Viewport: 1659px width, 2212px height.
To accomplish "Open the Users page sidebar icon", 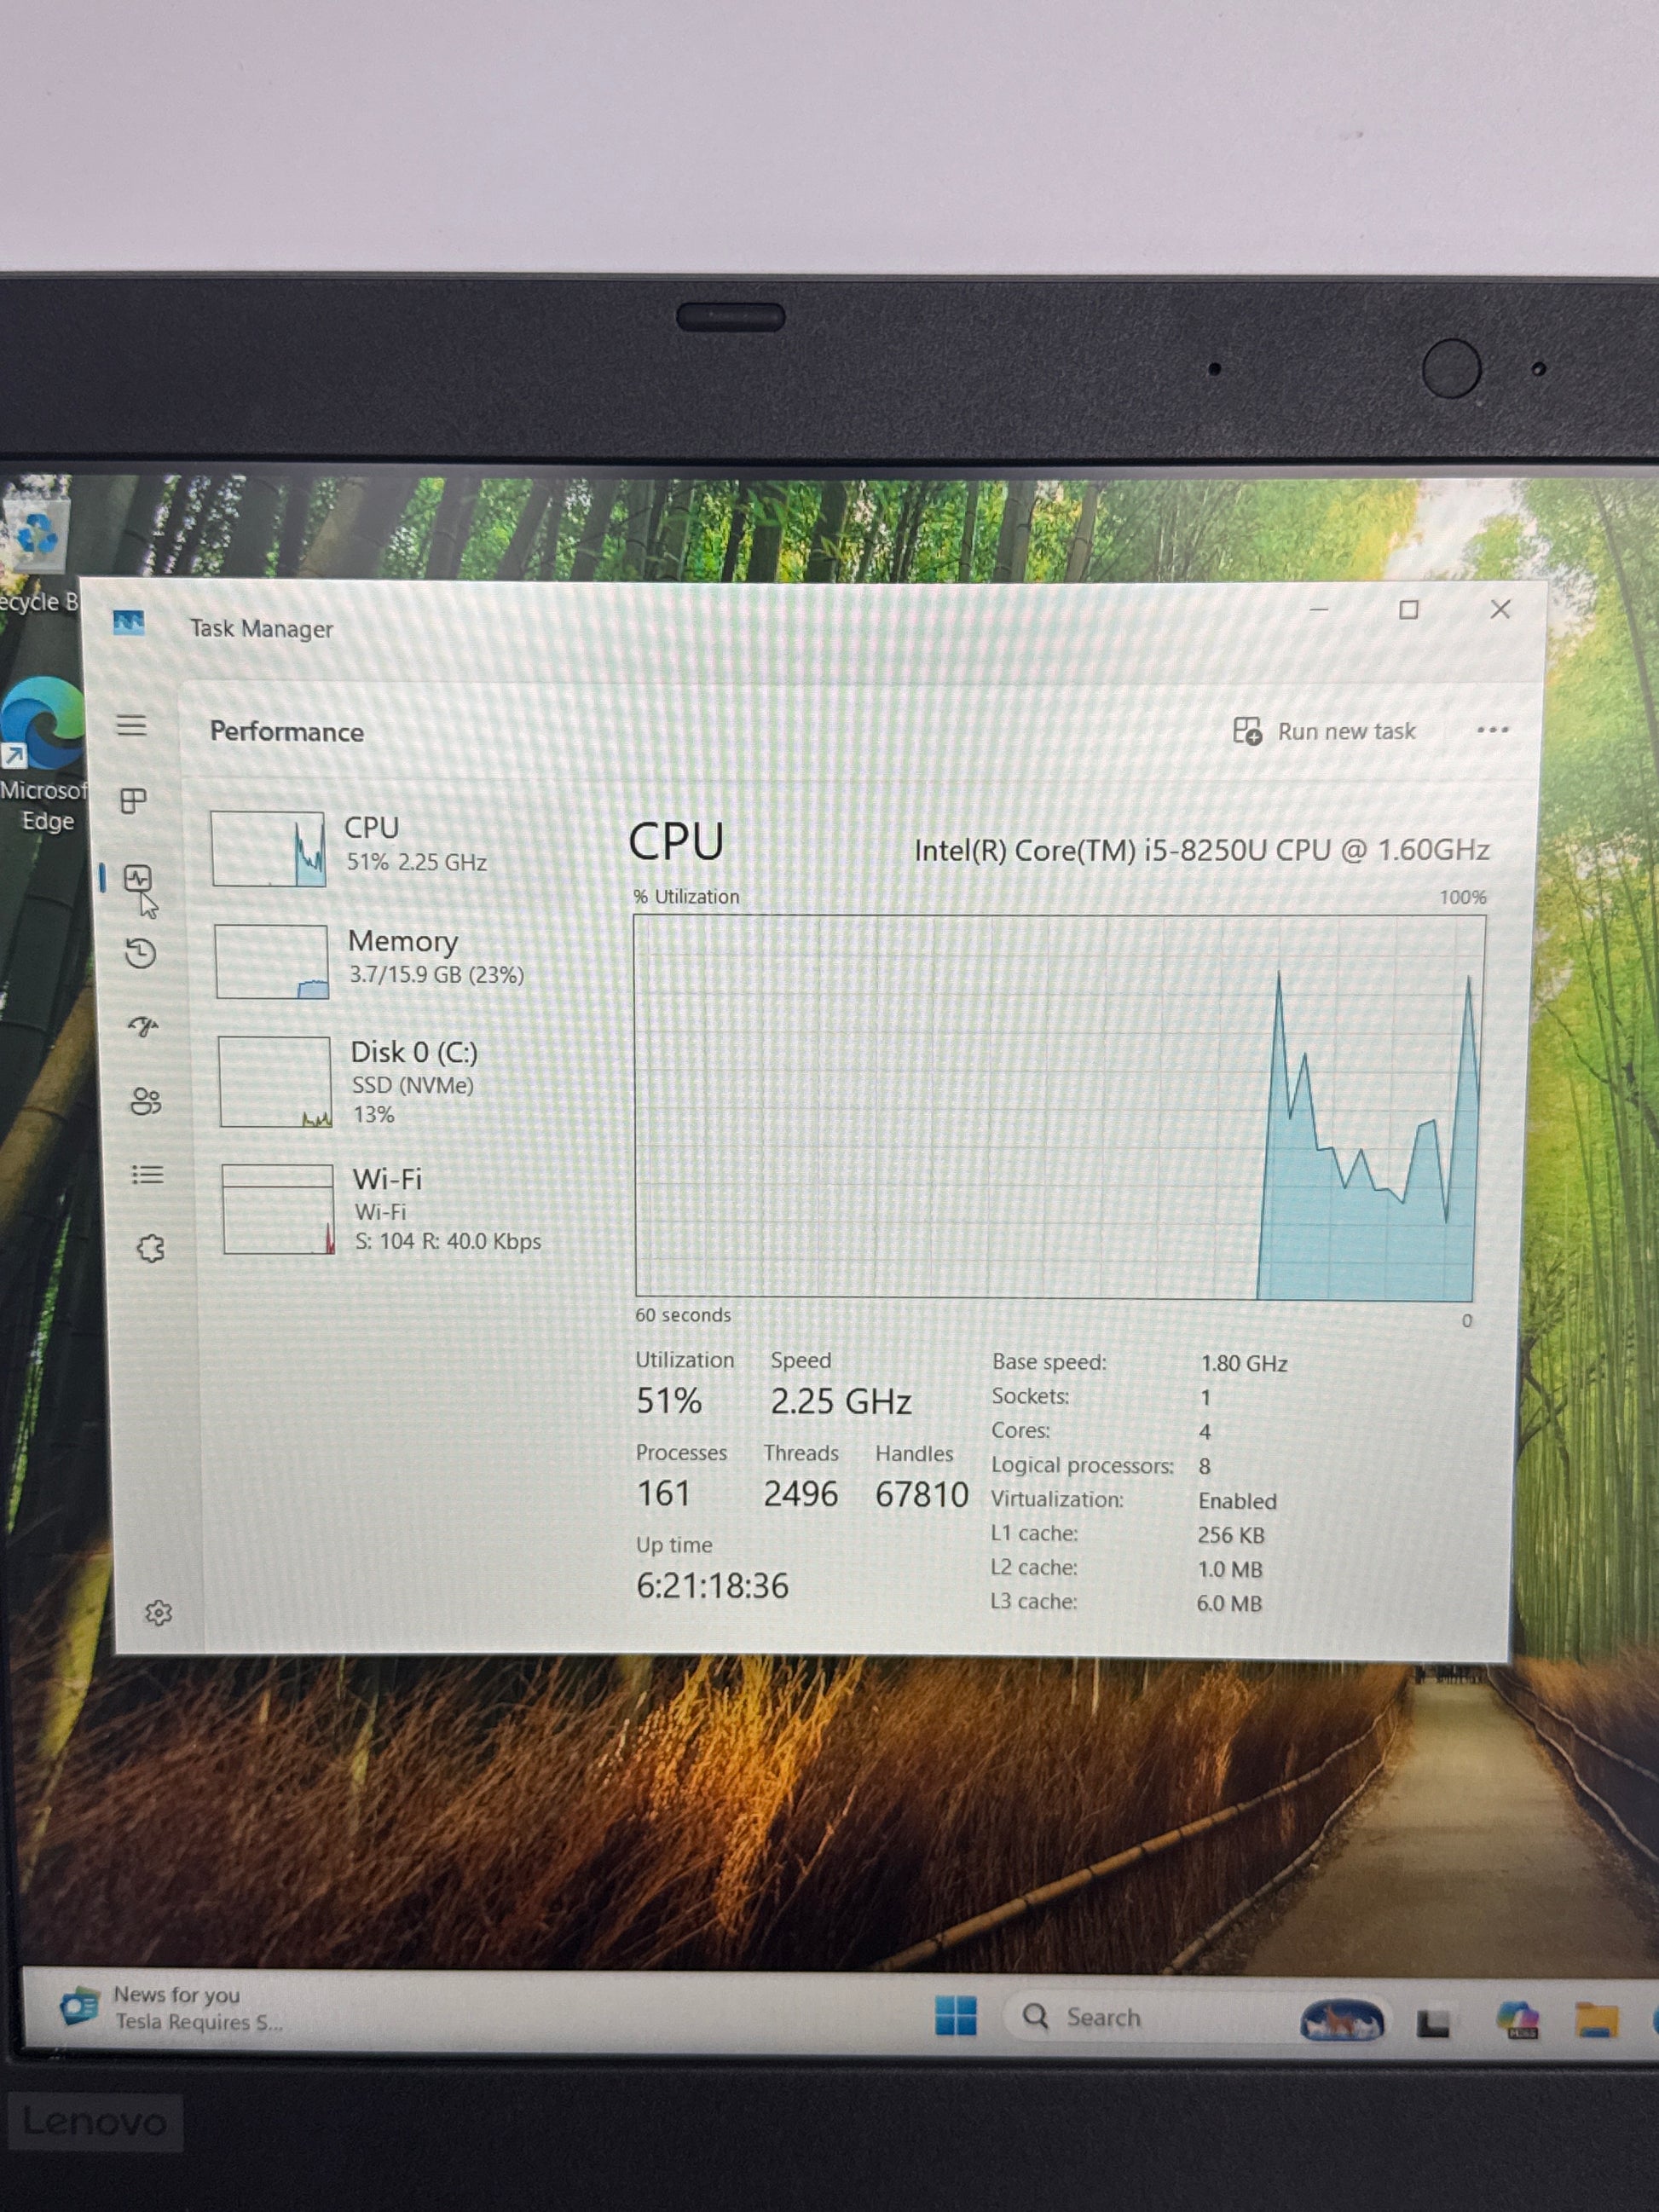I will (x=146, y=1101).
